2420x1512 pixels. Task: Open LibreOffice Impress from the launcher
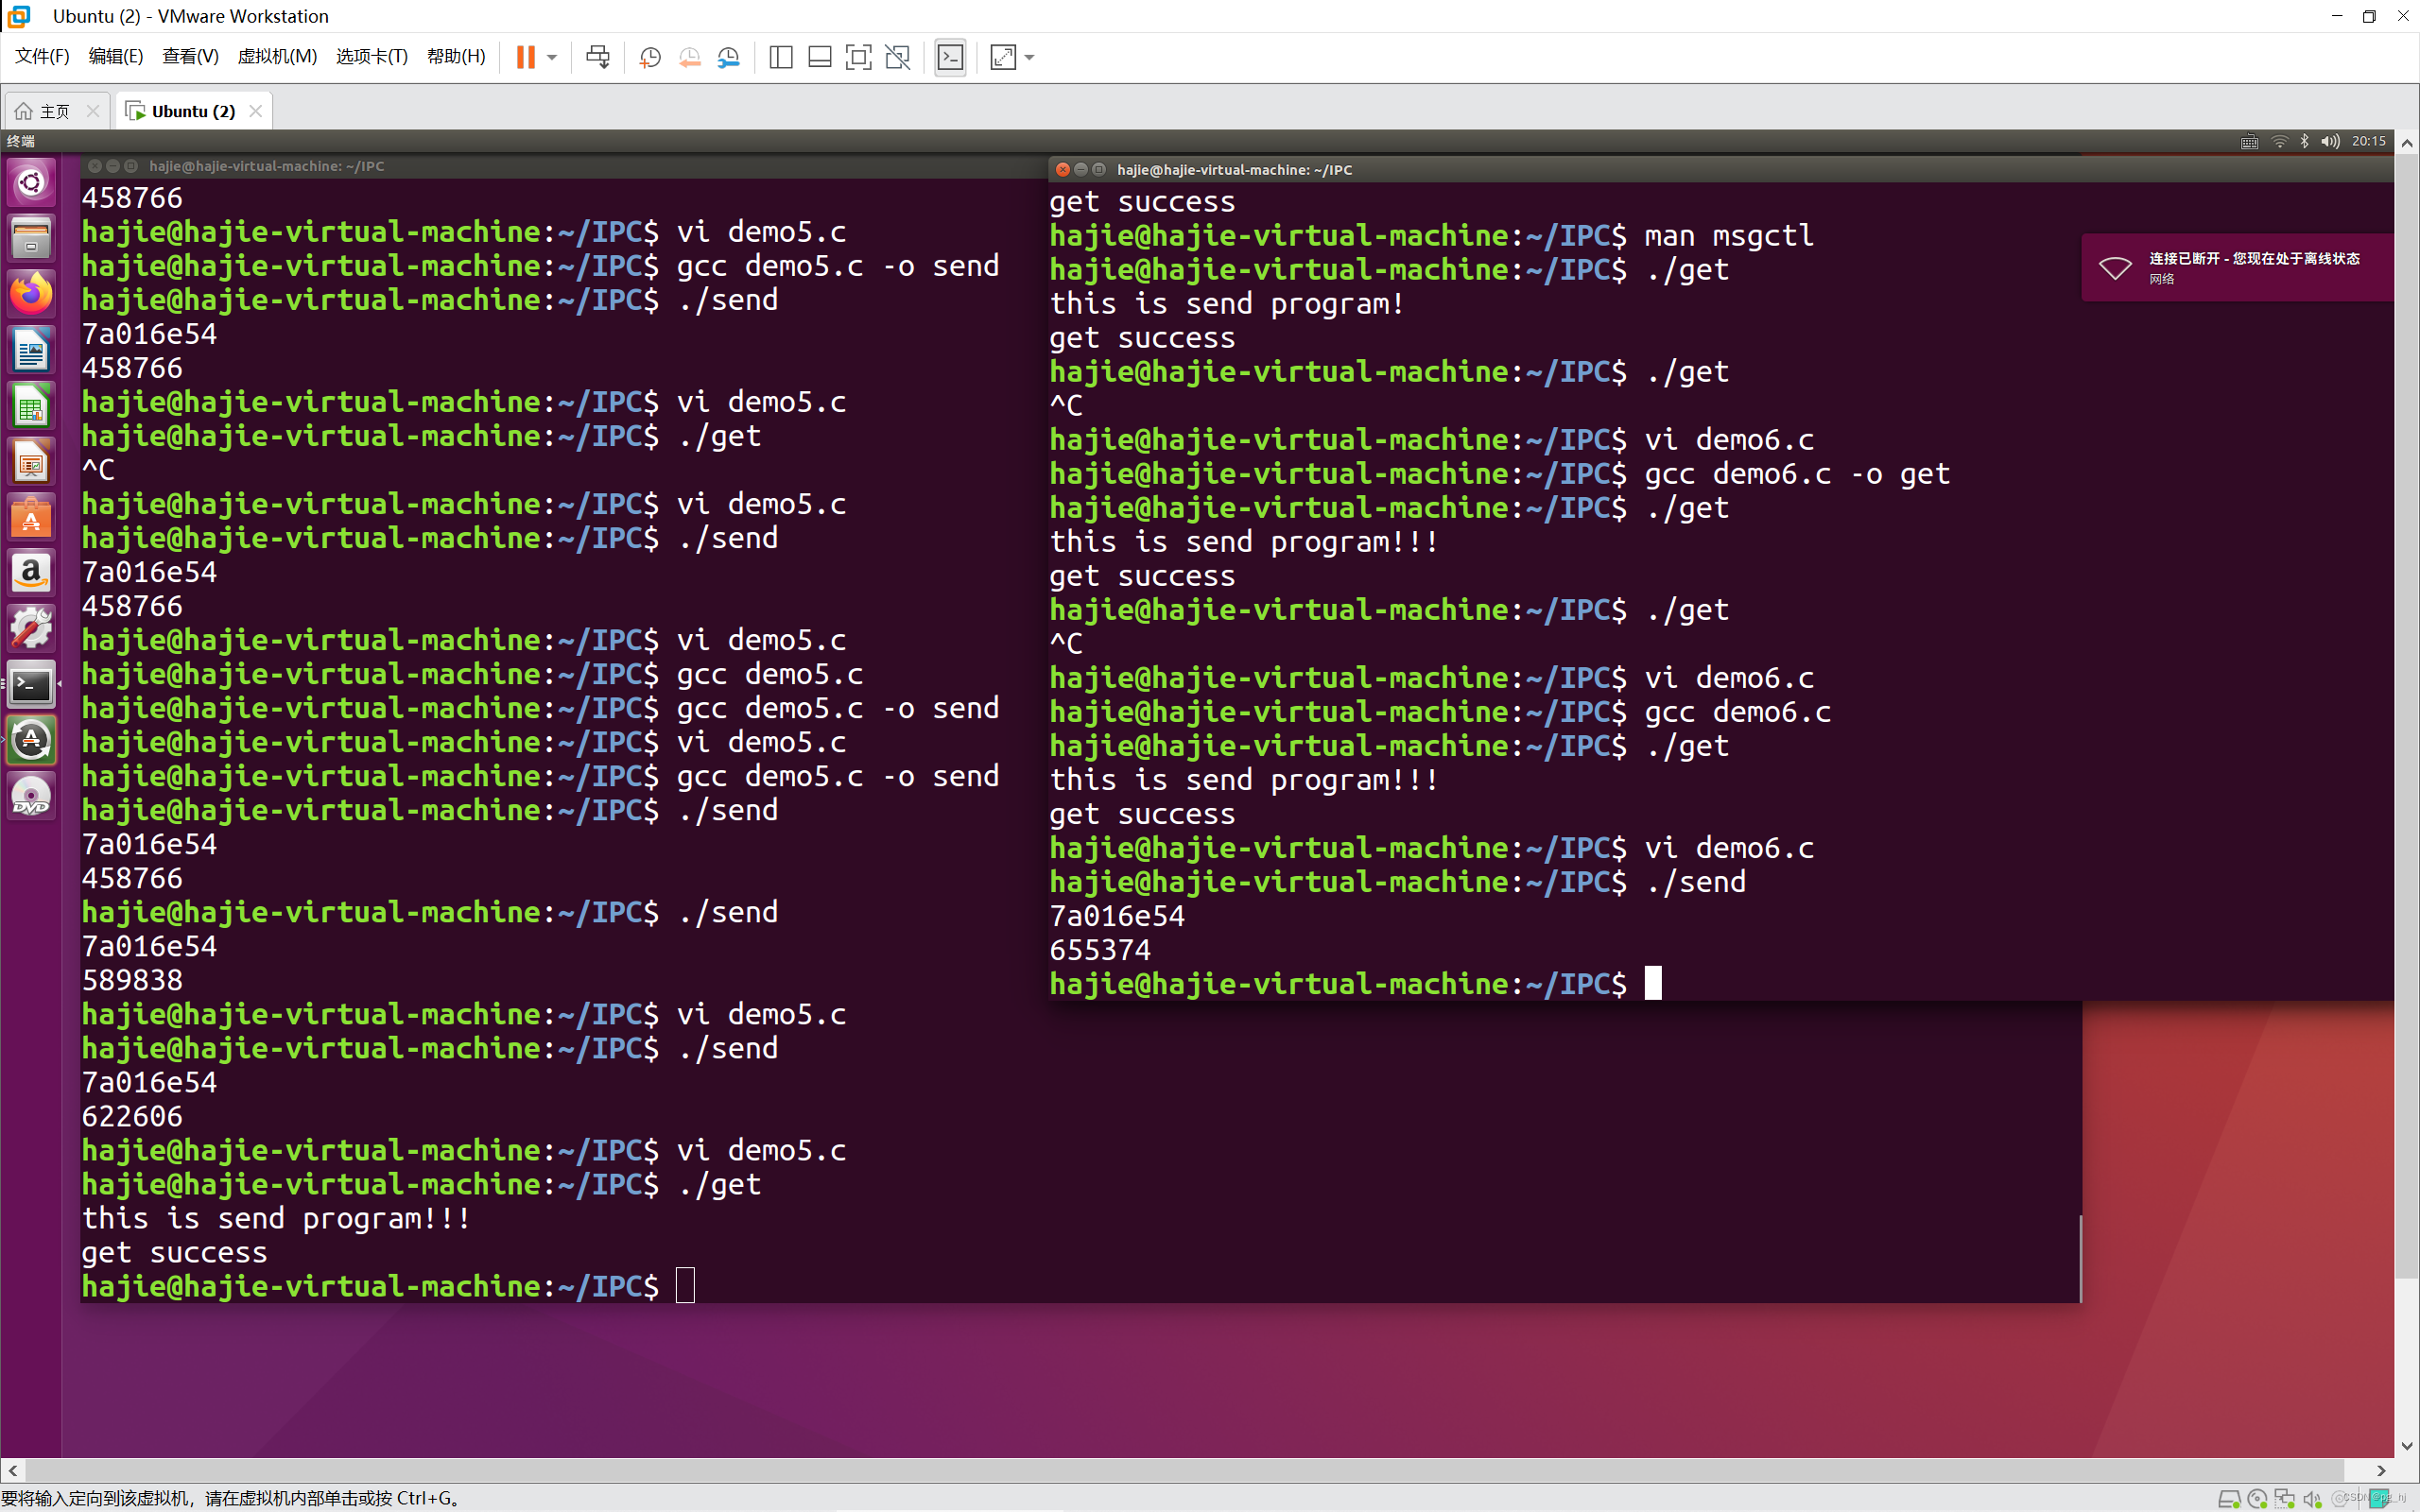(31, 463)
